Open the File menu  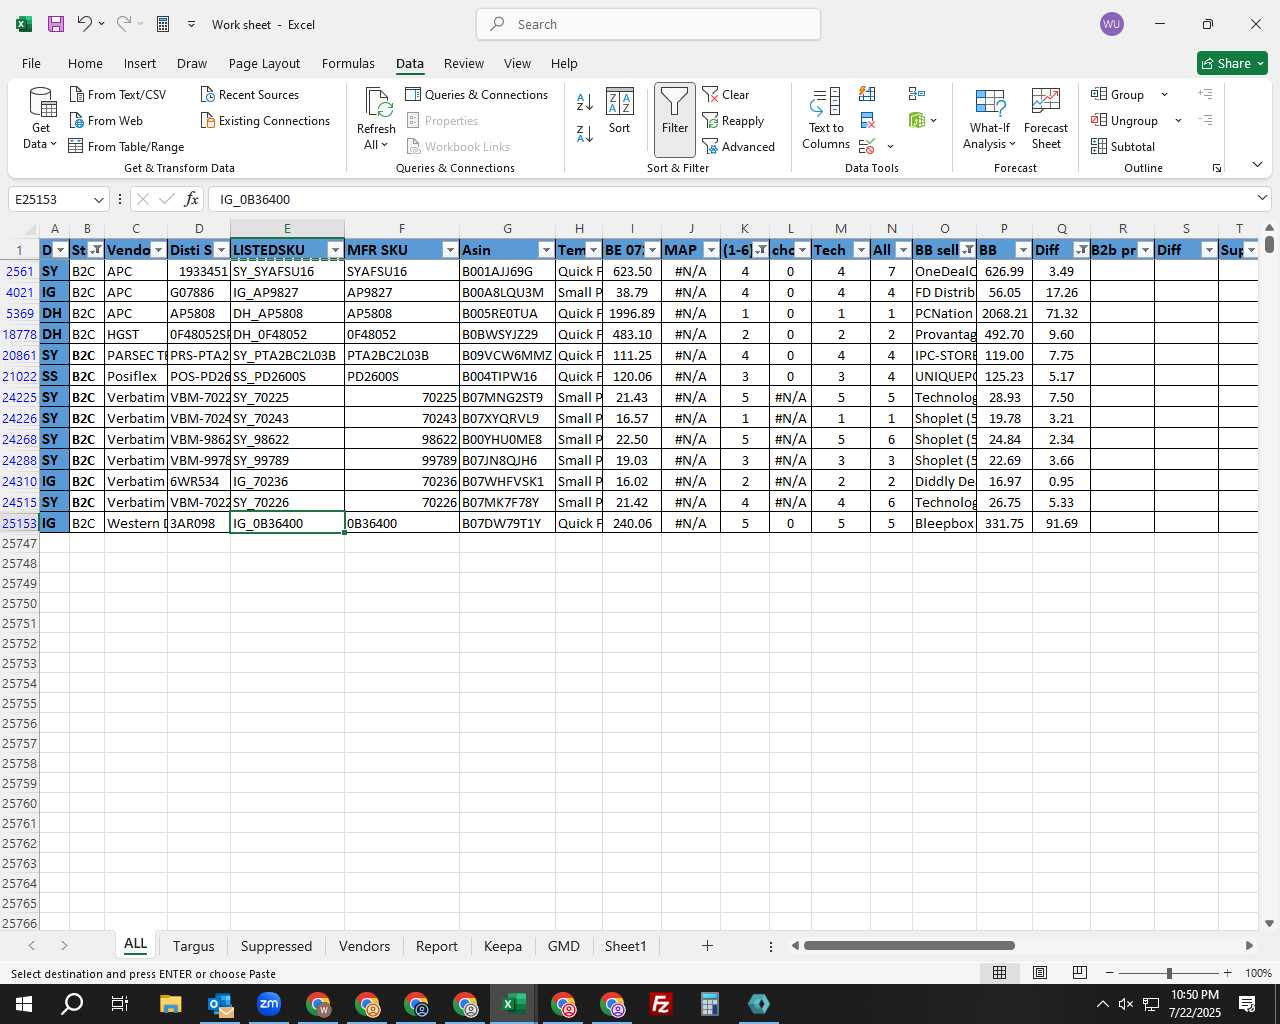coord(32,63)
